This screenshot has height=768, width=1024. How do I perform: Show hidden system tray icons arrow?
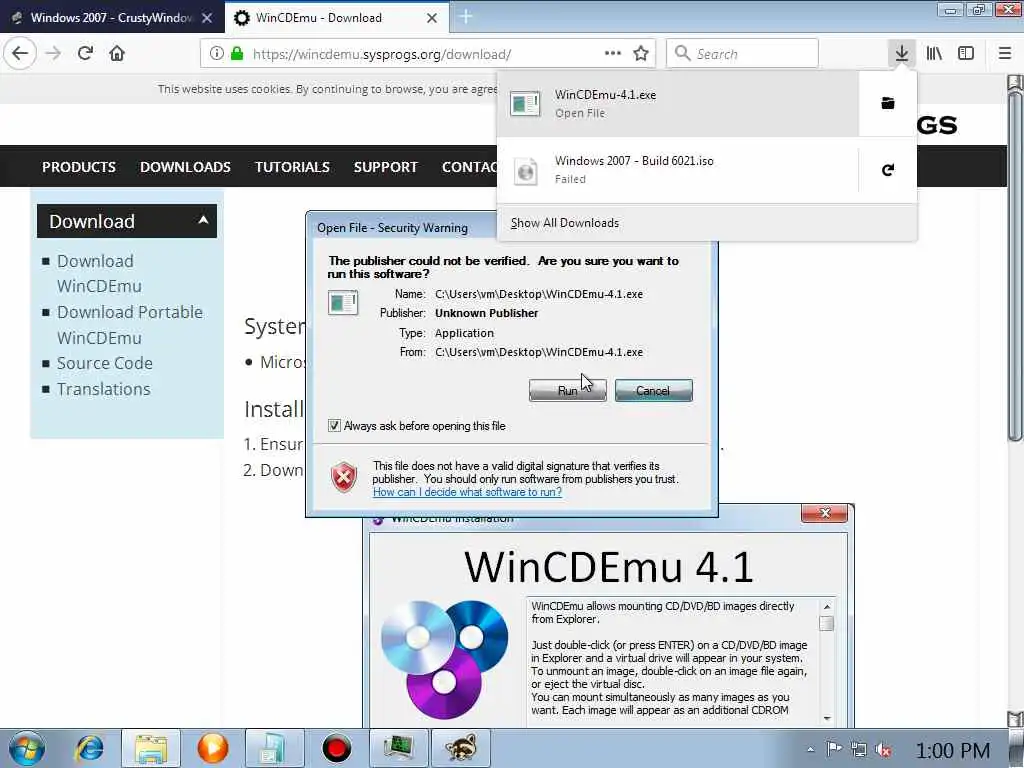tap(810, 750)
